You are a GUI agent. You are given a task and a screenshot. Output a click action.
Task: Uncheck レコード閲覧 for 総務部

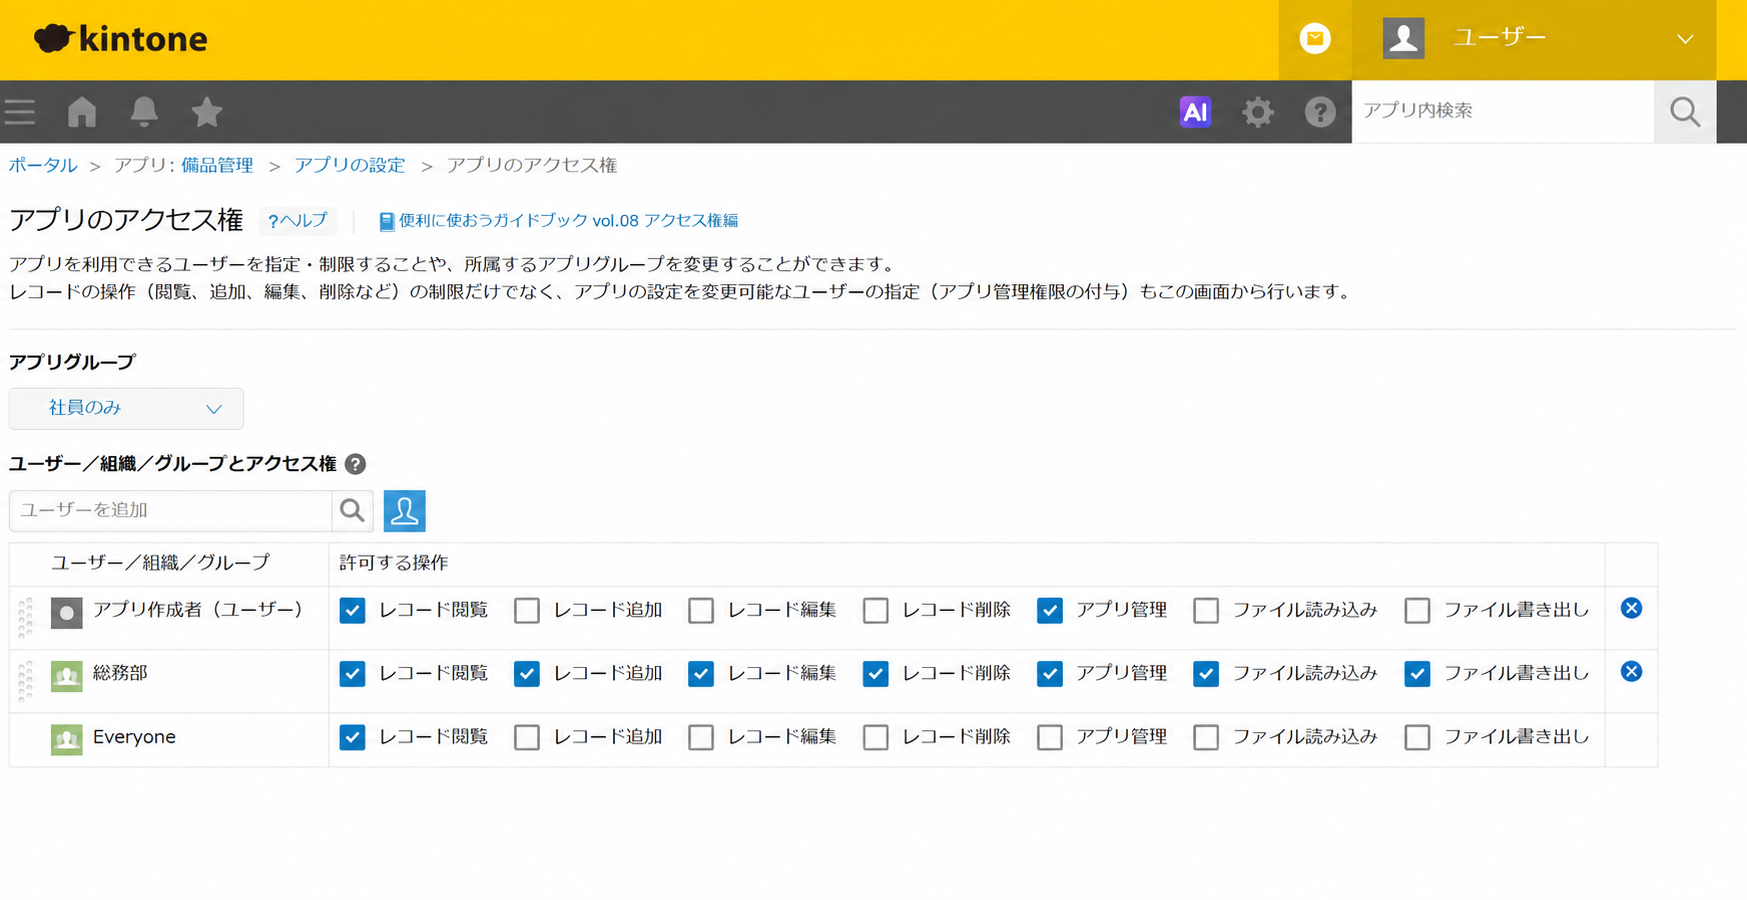[352, 674]
